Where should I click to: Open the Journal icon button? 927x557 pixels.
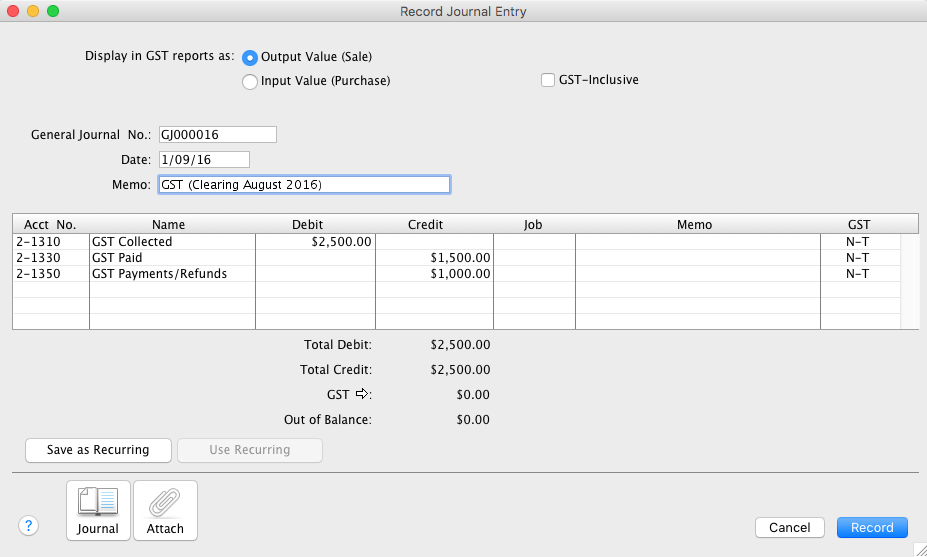[x=98, y=510]
